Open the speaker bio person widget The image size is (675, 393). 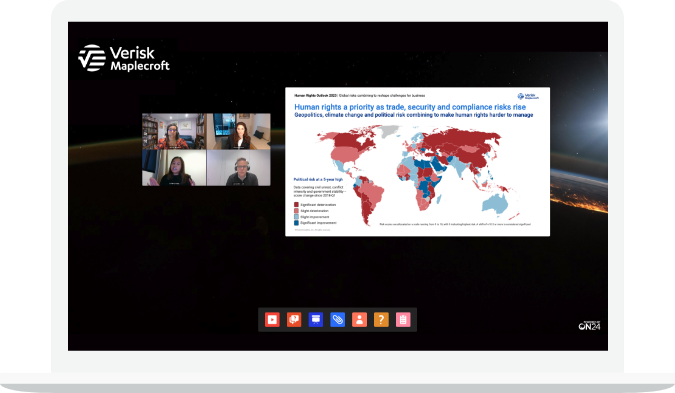[359, 320]
